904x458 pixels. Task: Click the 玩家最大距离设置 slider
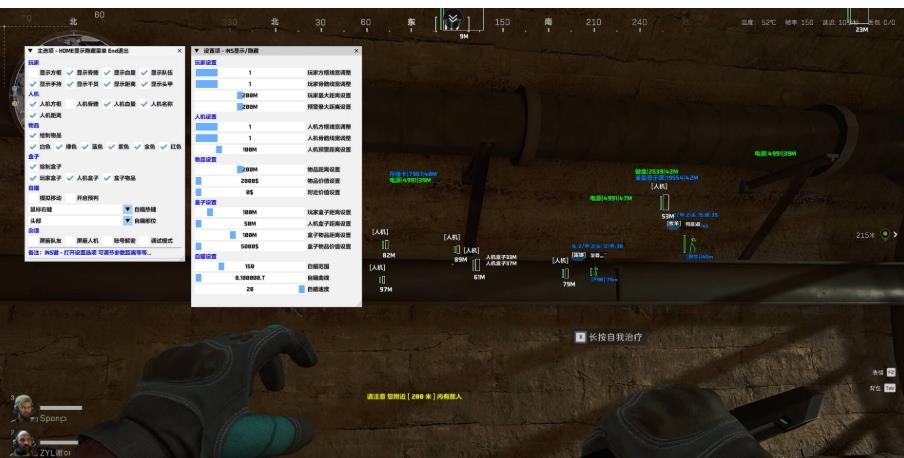point(250,95)
